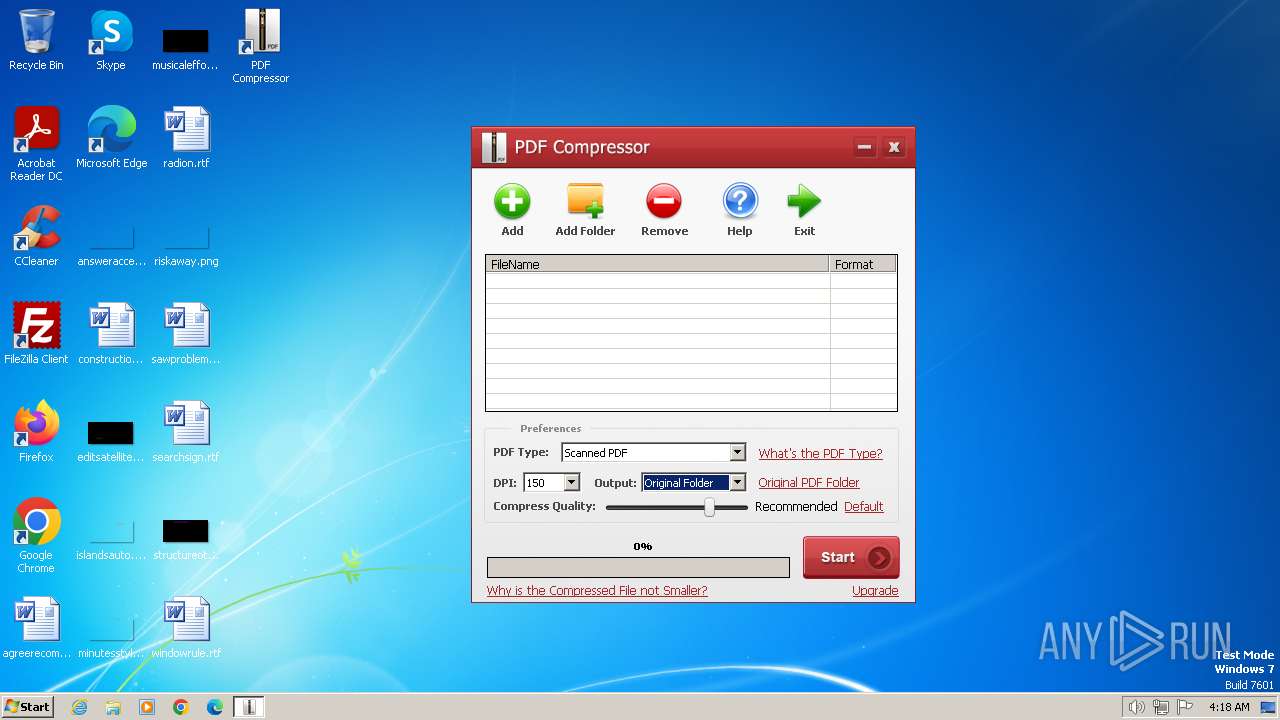Select Acrobat Reader DC desktop icon
The height and width of the screenshot is (720, 1280).
(x=36, y=144)
